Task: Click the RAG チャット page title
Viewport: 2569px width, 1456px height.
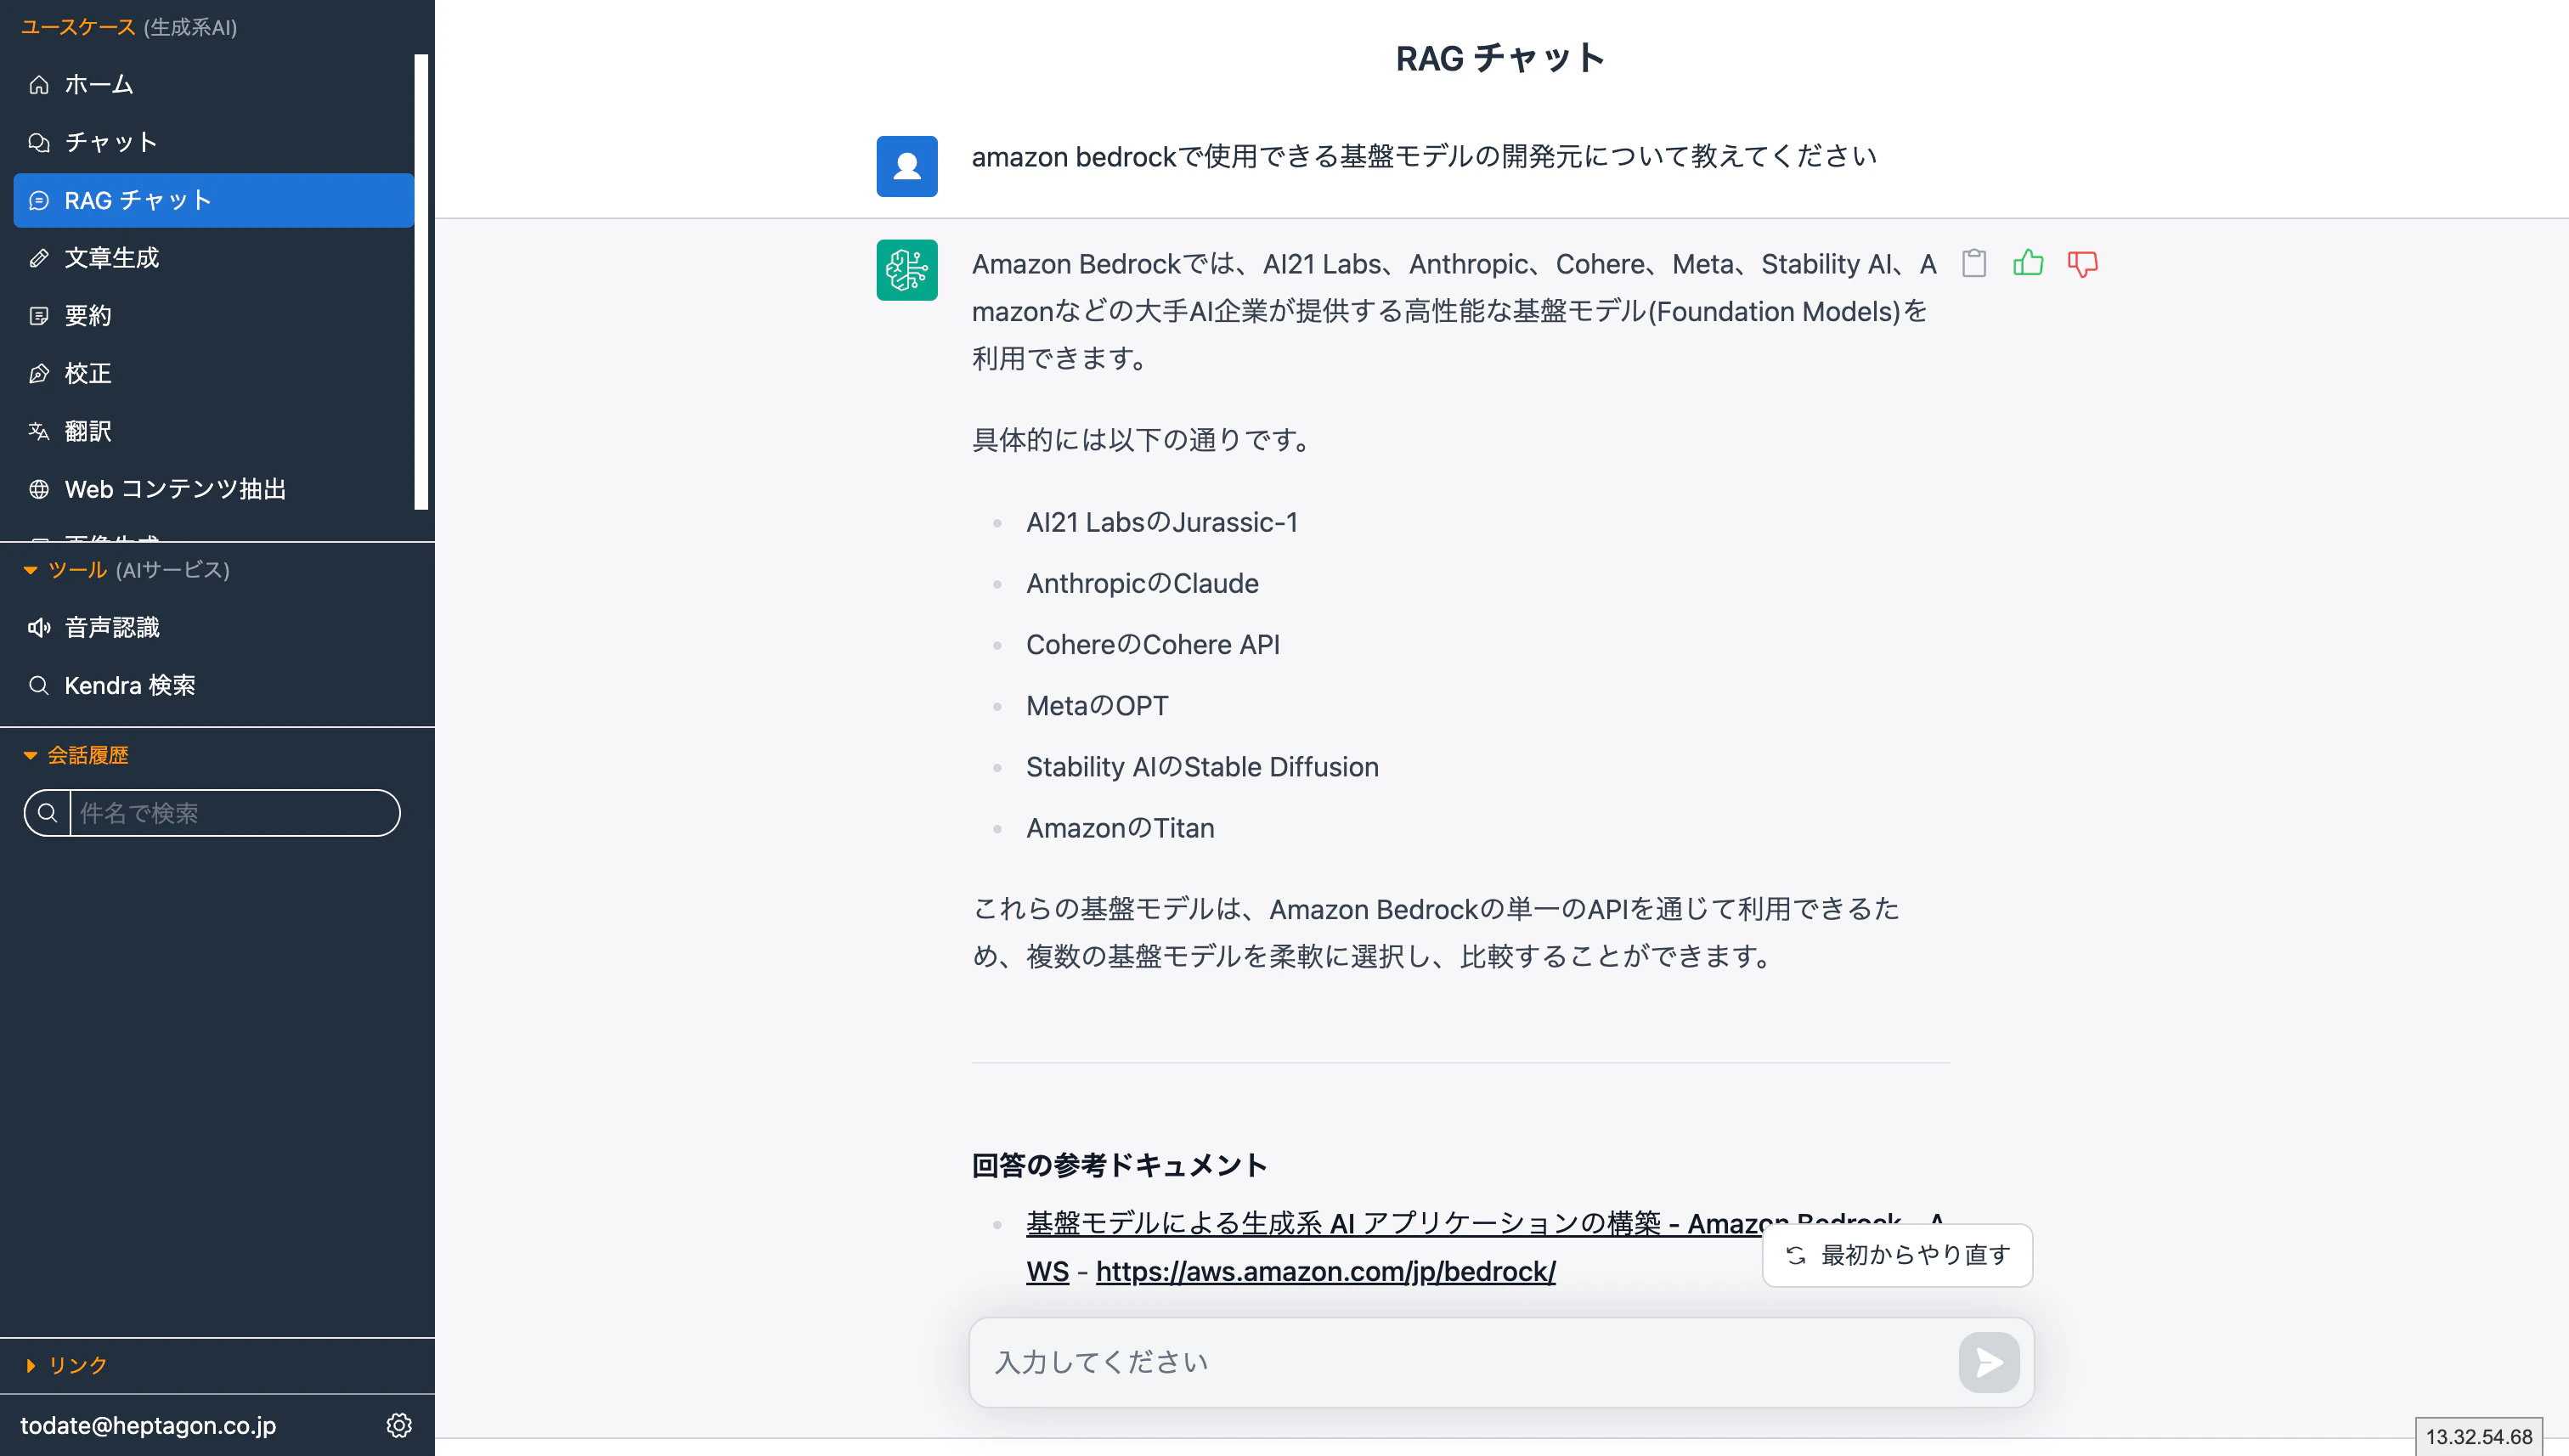Action: [x=1500, y=58]
